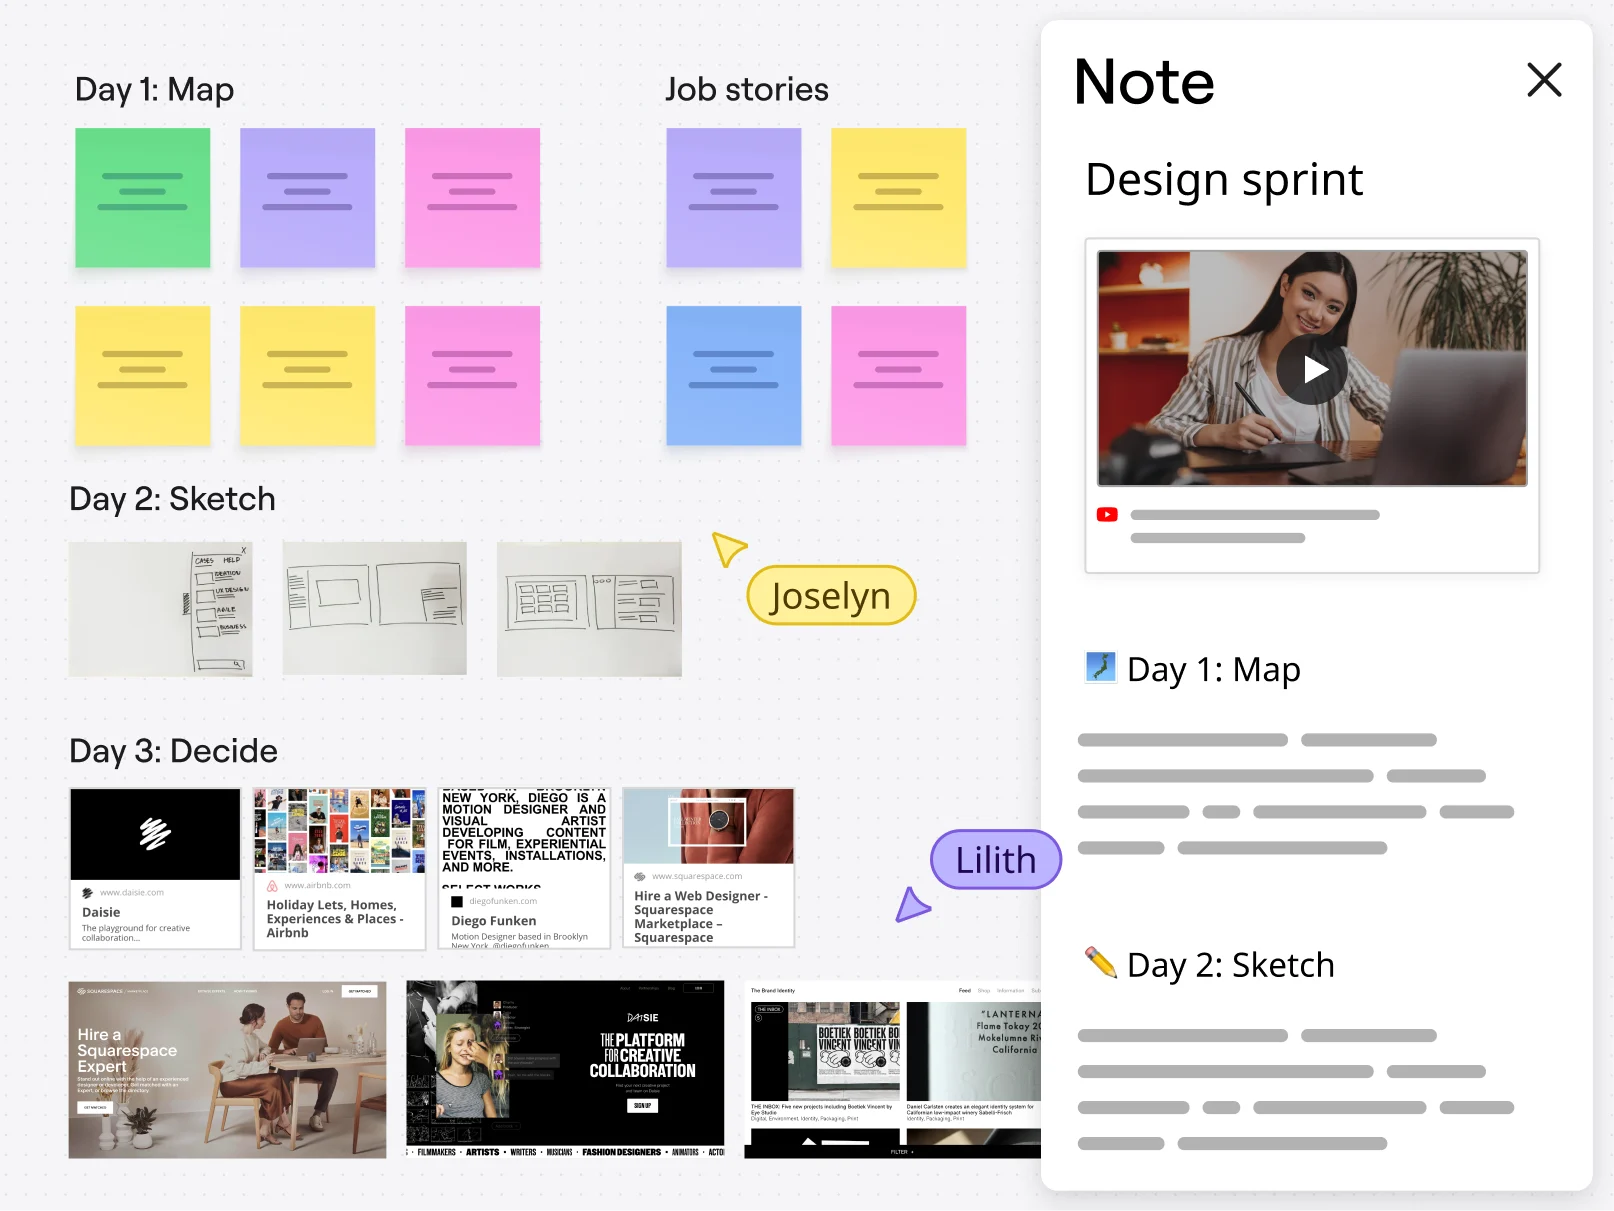Select the 'Day 2: Sketch' heading on the board

click(x=172, y=499)
